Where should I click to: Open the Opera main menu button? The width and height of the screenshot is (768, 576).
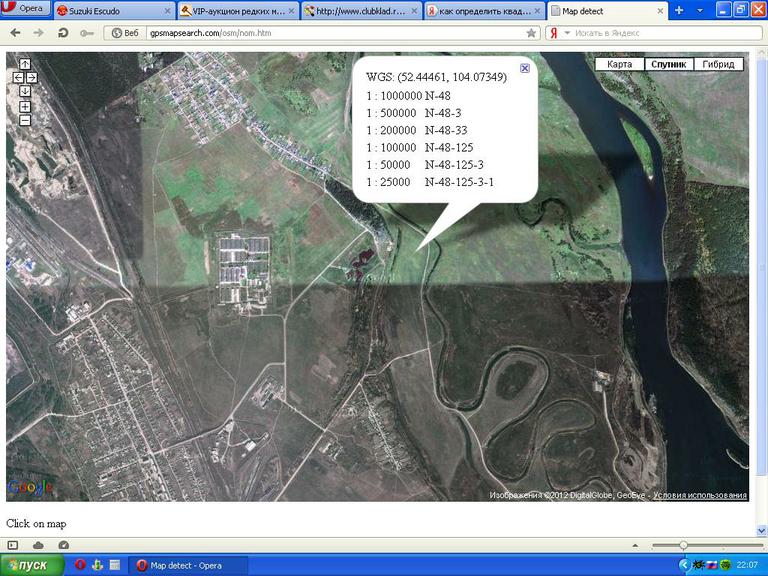pos(26,11)
